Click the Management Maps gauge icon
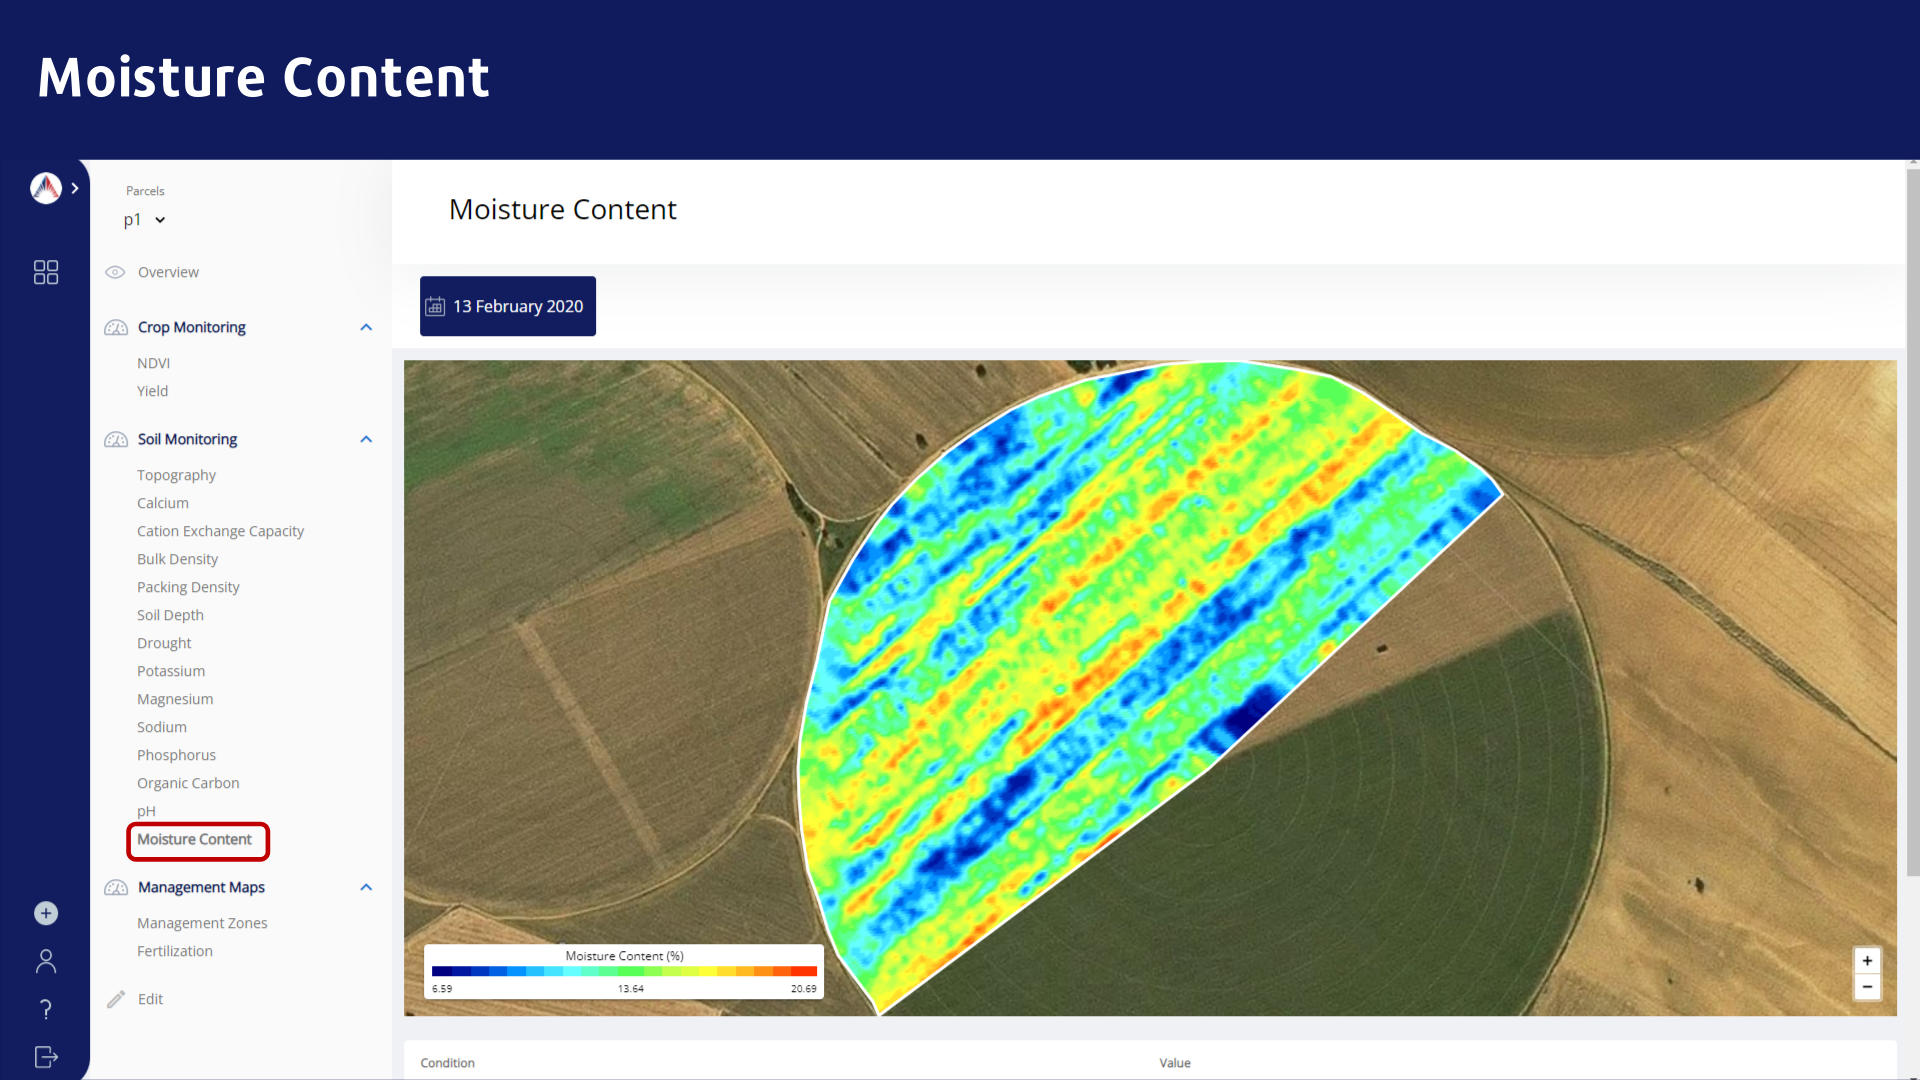Viewport: 1920px width, 1080px height. (116, 887)
